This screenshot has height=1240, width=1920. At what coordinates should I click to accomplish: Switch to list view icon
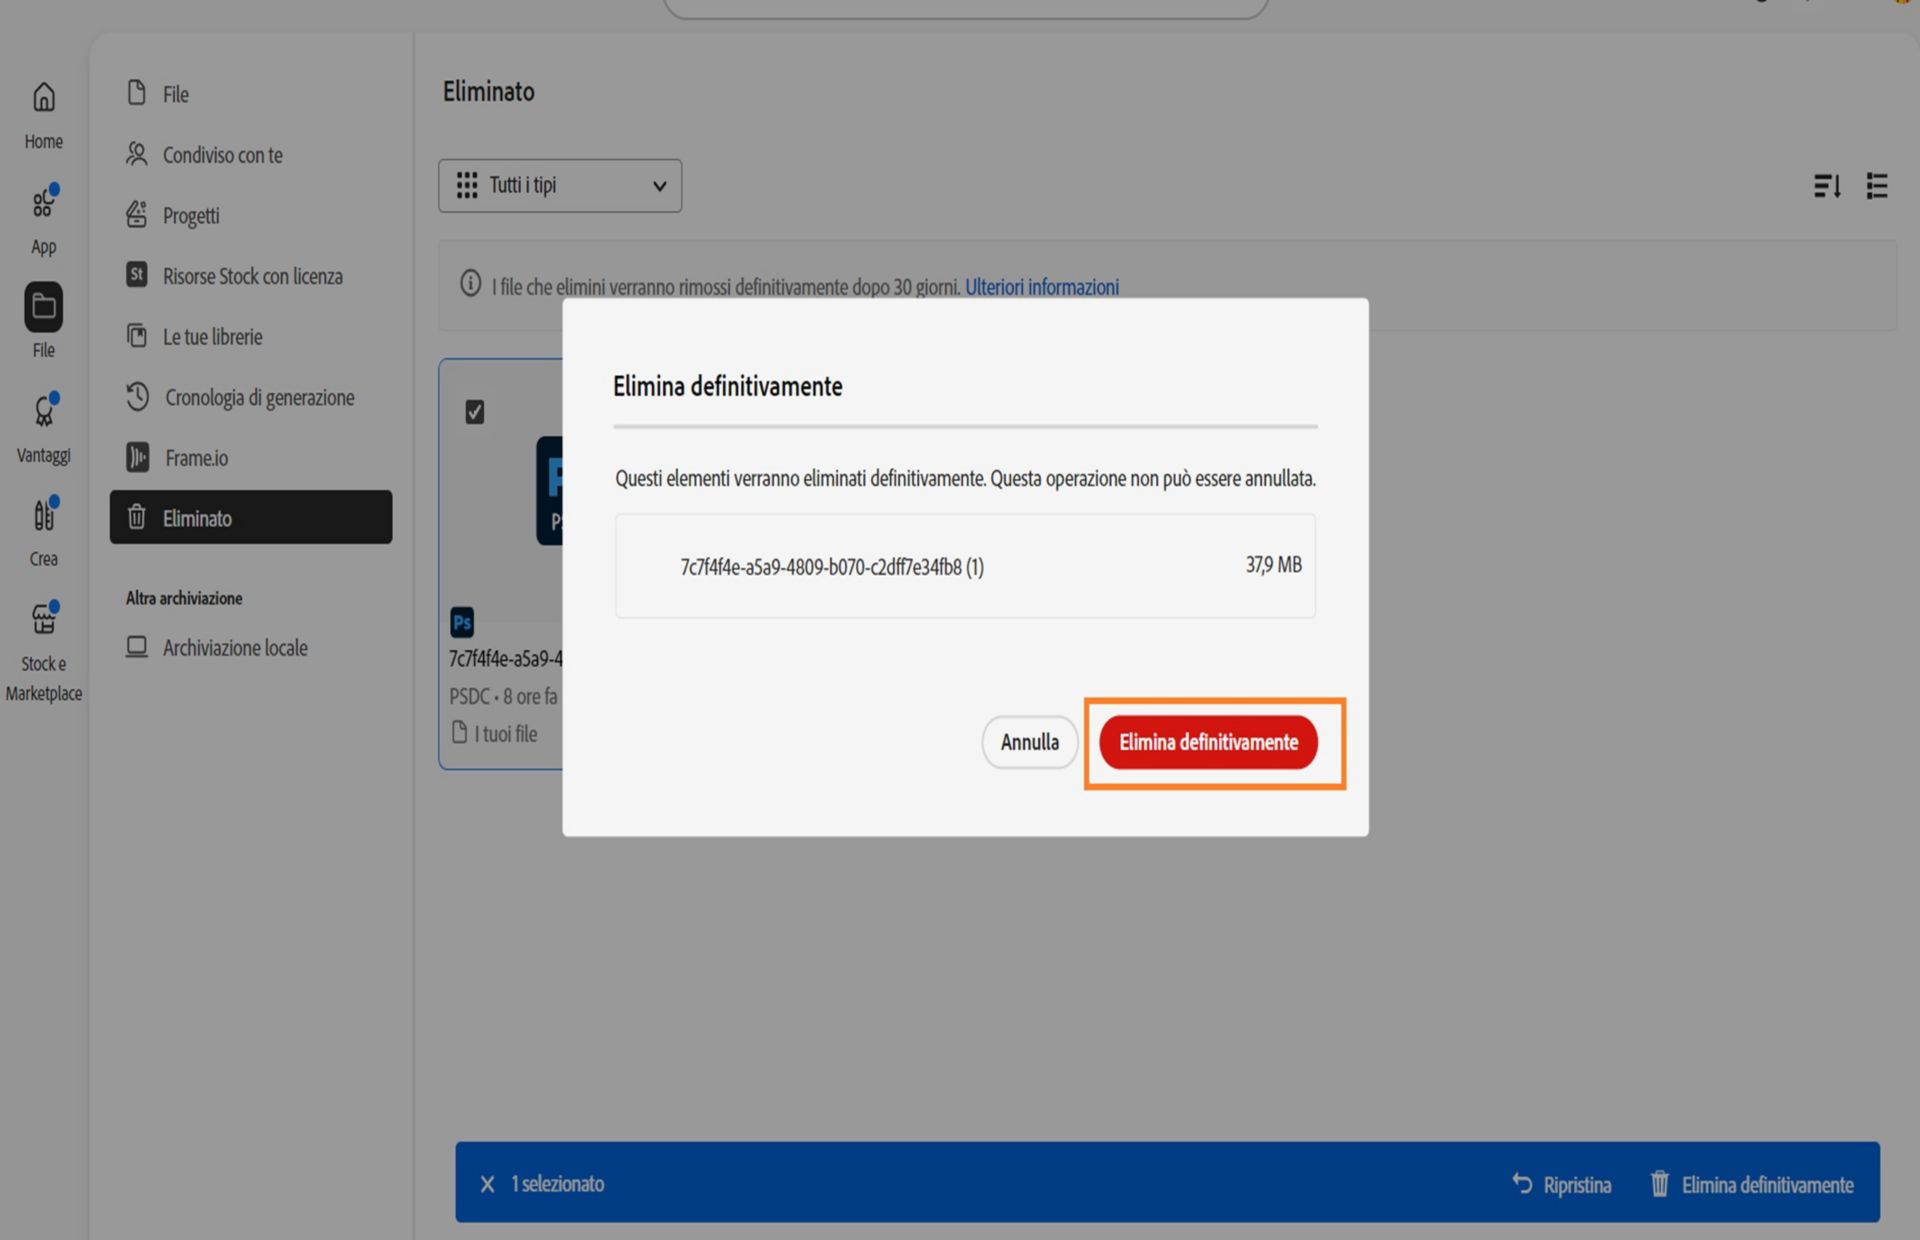click(1877, 186)
